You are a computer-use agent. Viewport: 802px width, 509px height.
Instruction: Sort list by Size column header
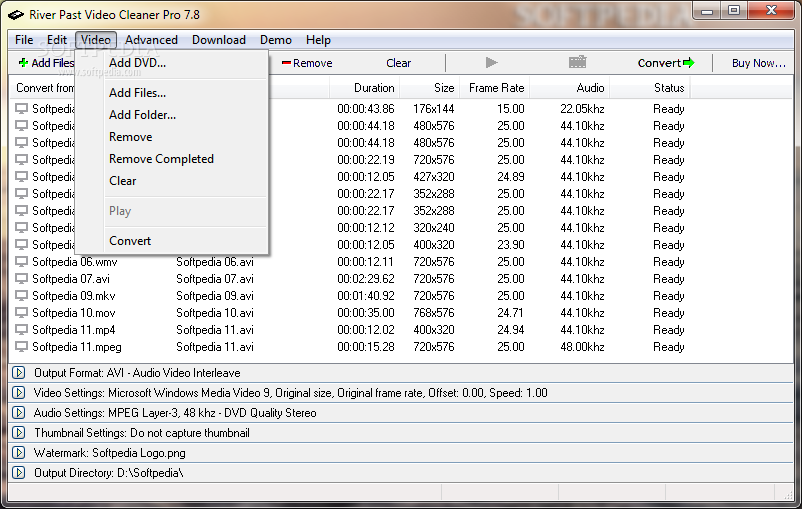click(x=430, y=88)
